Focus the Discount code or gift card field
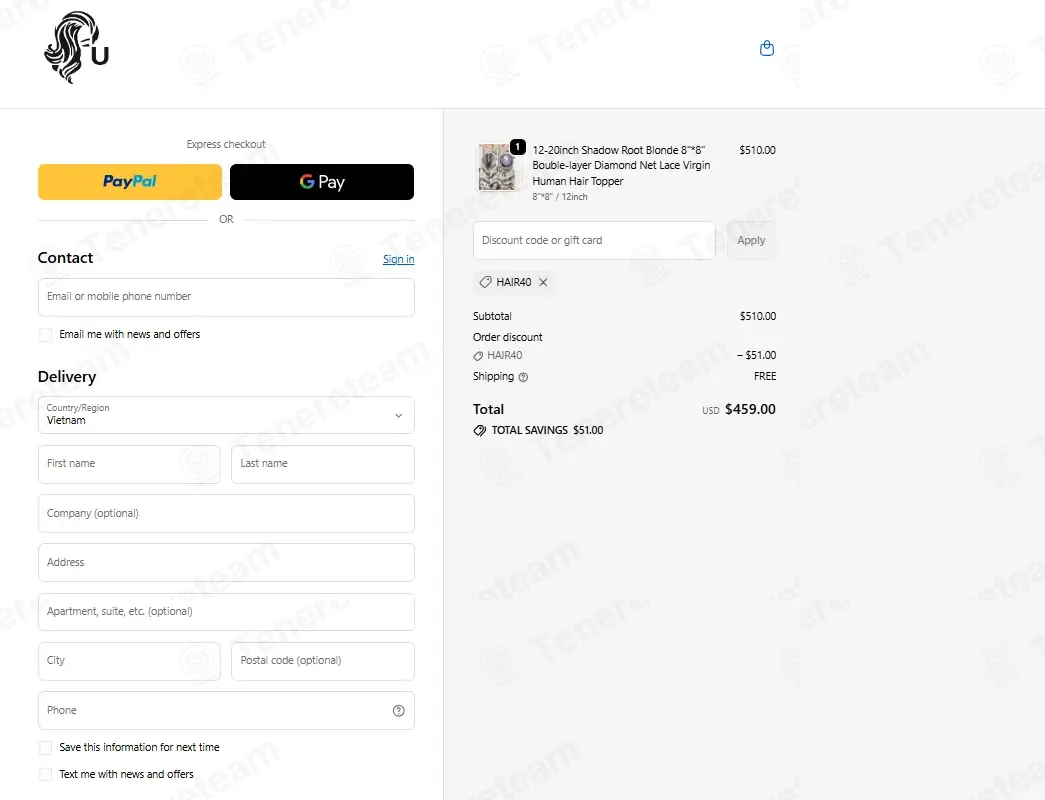 coord(594,241)
